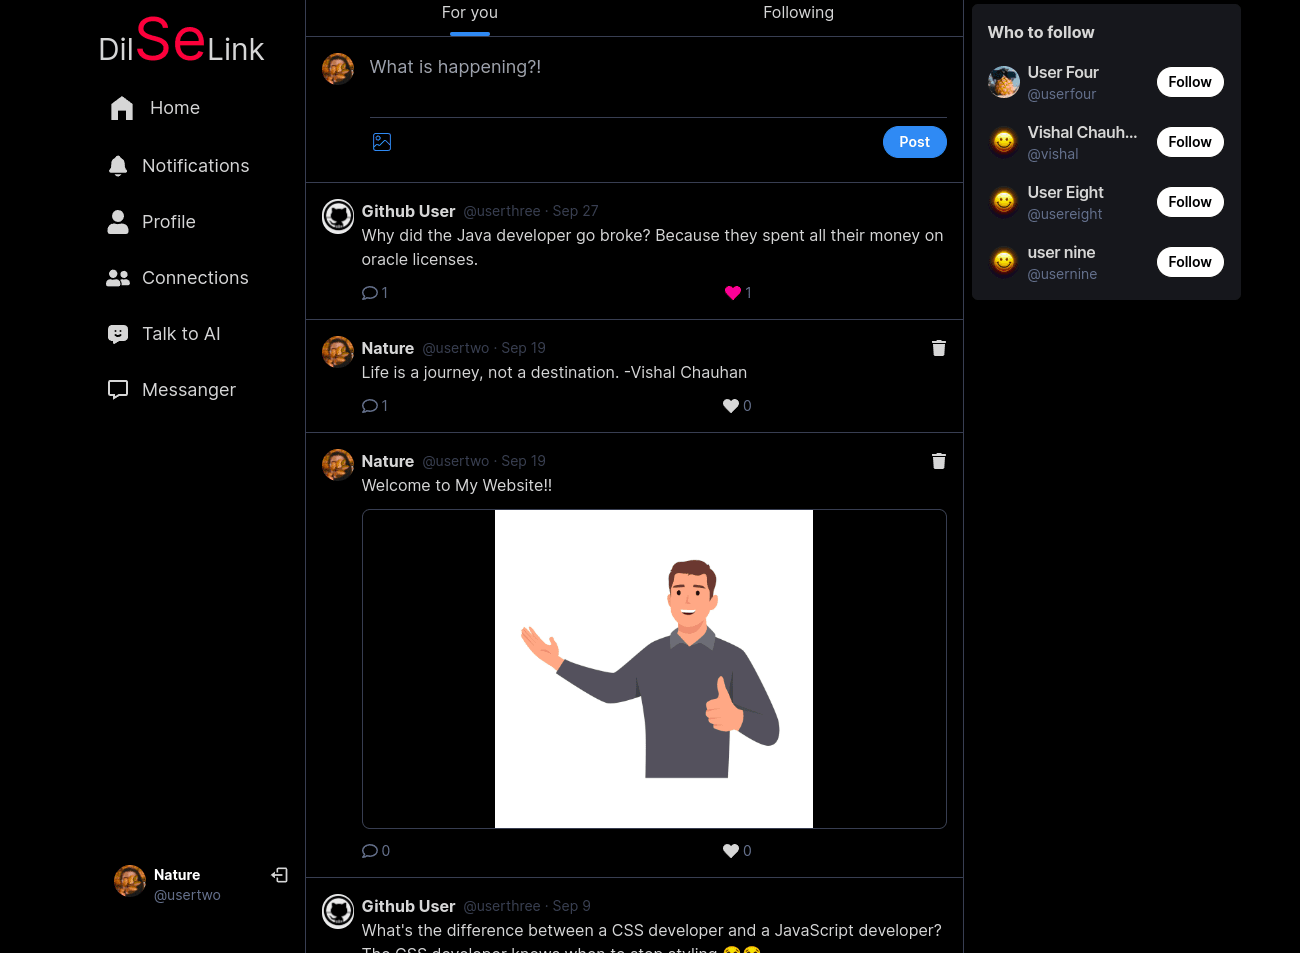Open comments on 'Welcome to My Website' post

point(370,851)
